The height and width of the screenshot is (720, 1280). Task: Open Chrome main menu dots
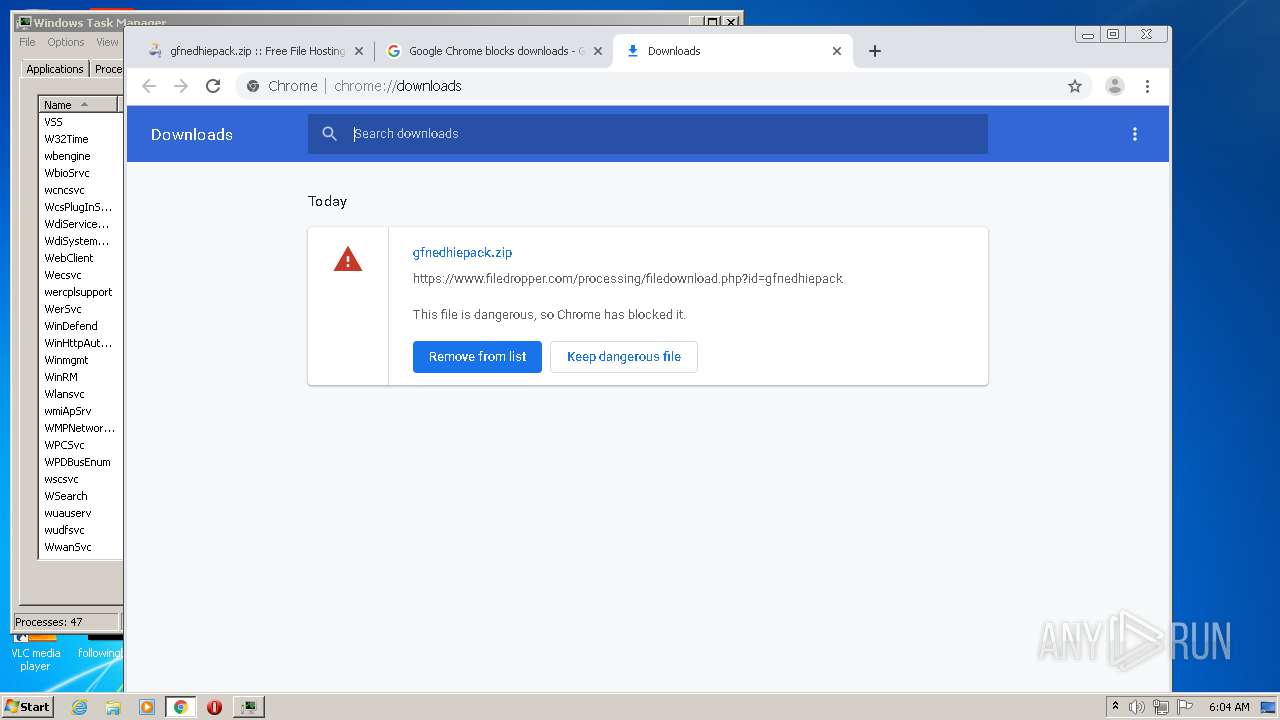tap(1147, 86)
